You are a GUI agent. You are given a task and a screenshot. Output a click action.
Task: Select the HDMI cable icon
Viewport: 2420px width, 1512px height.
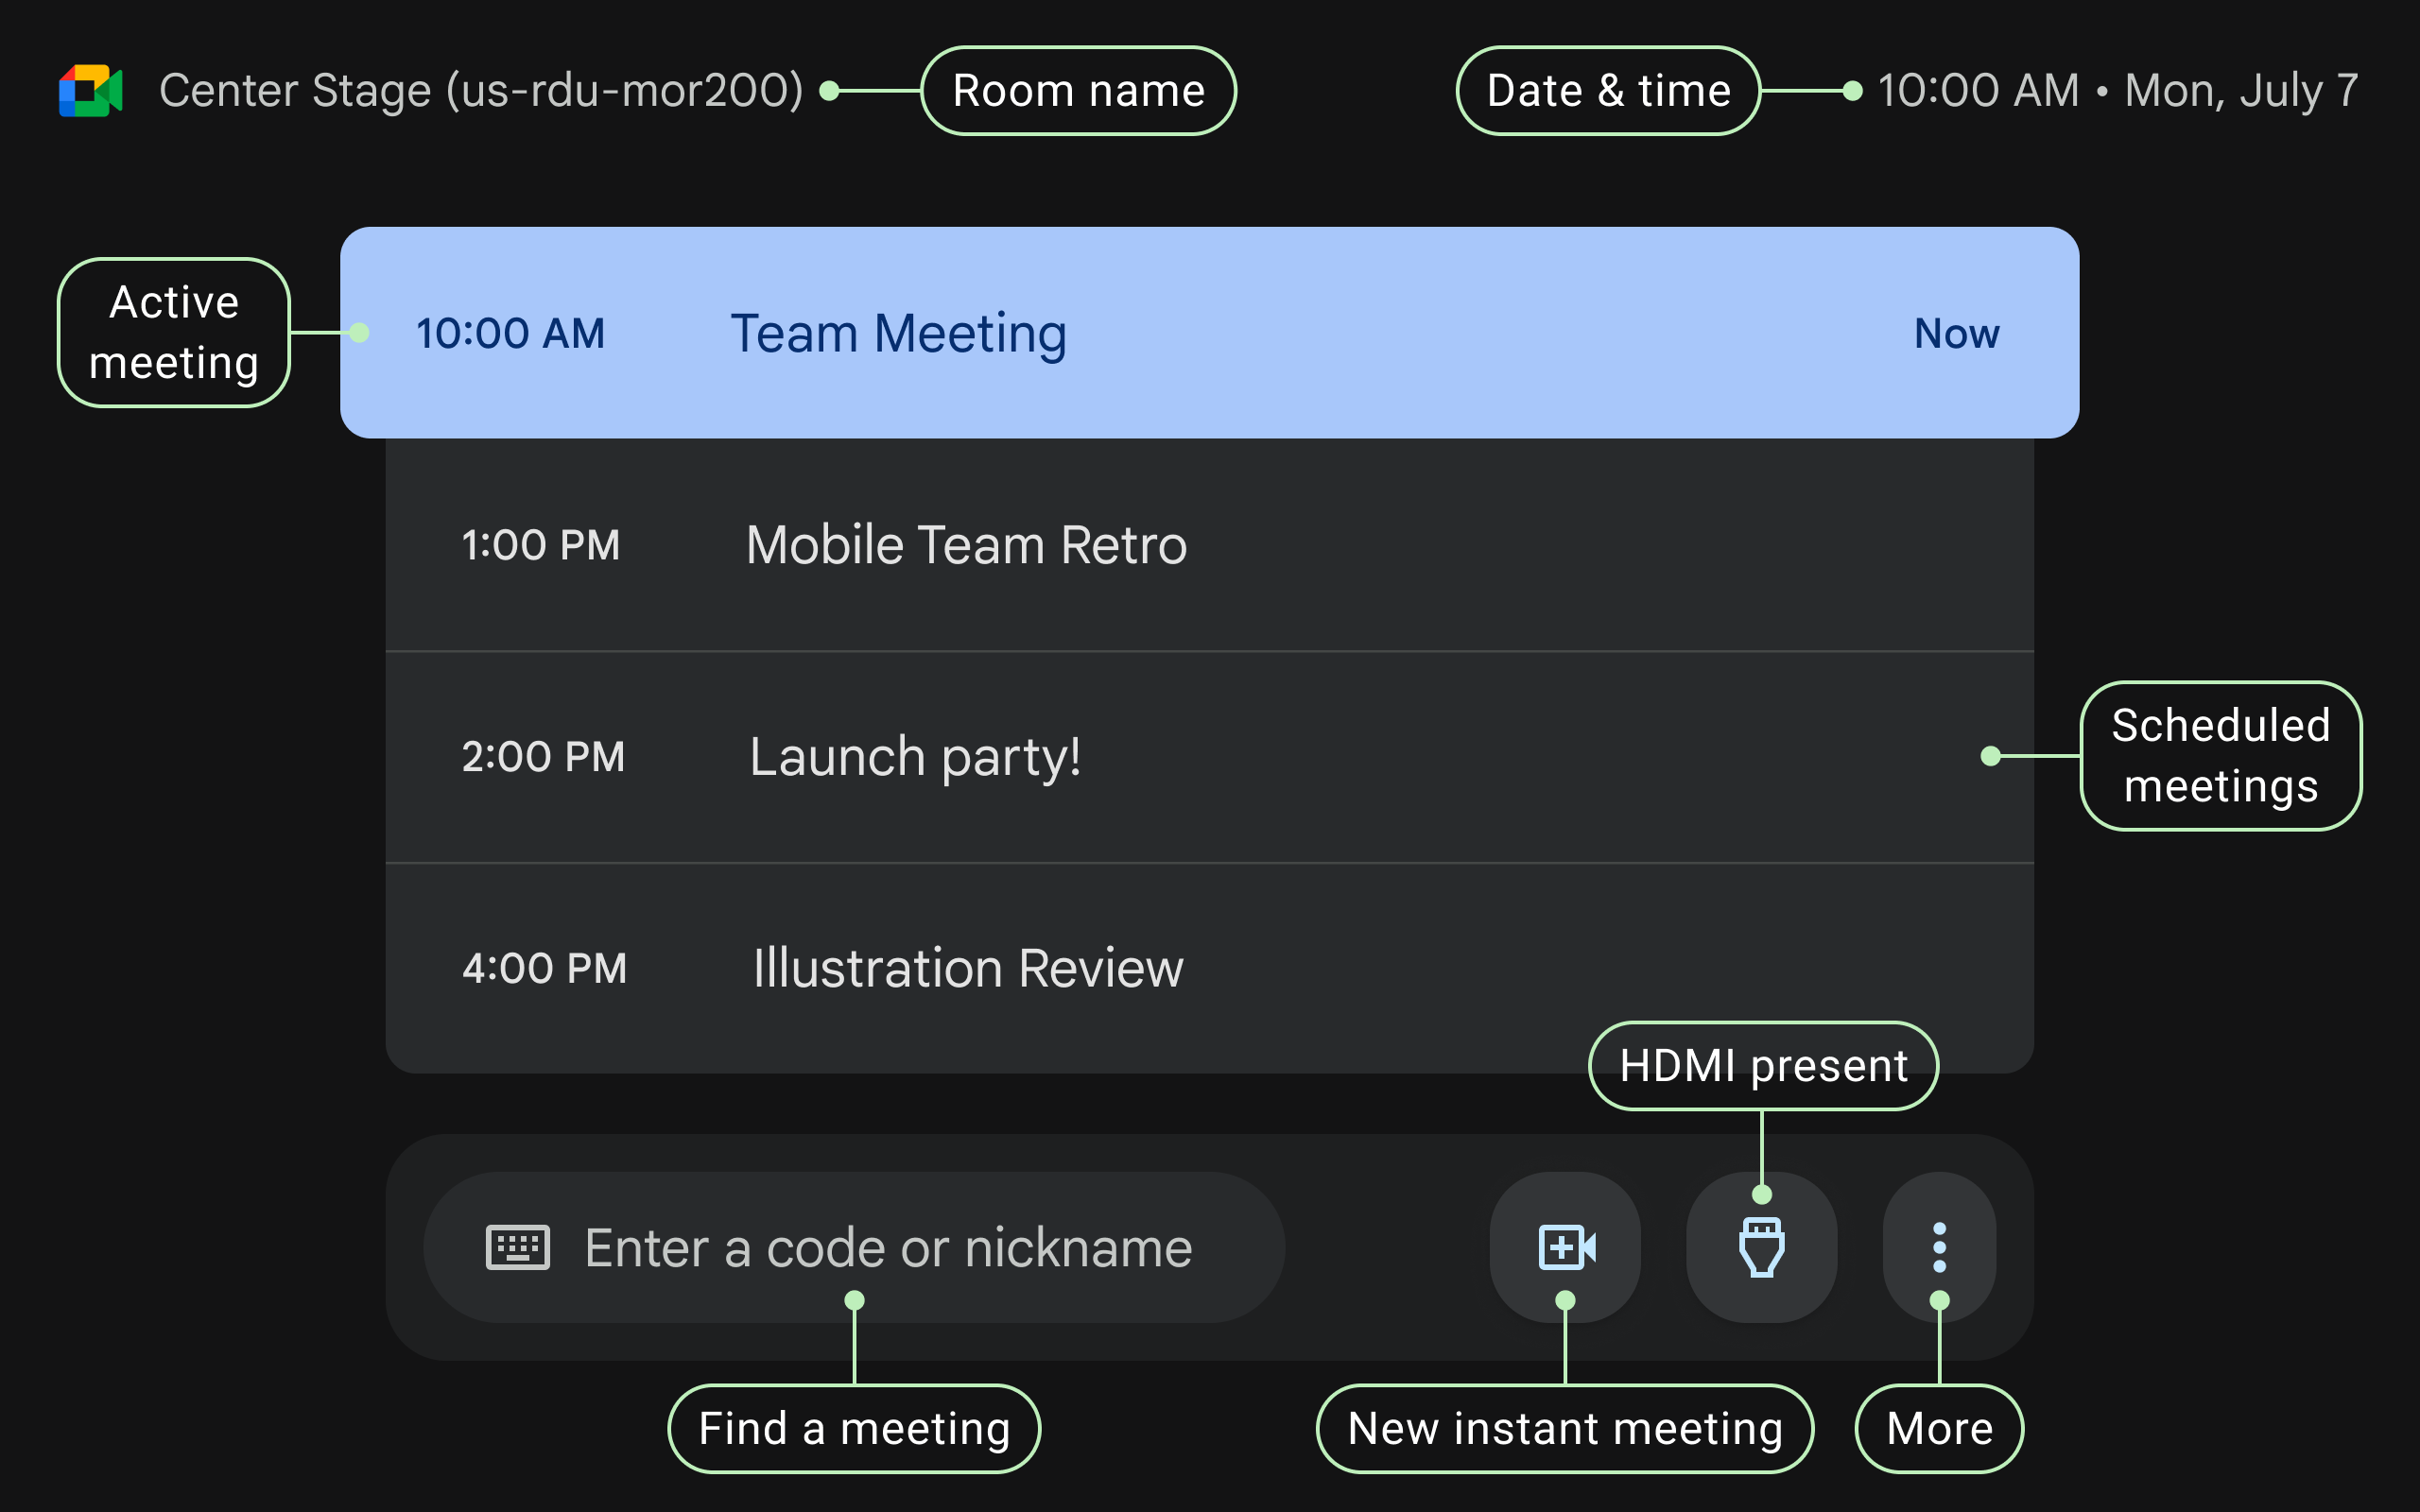click(1762, 1246)
